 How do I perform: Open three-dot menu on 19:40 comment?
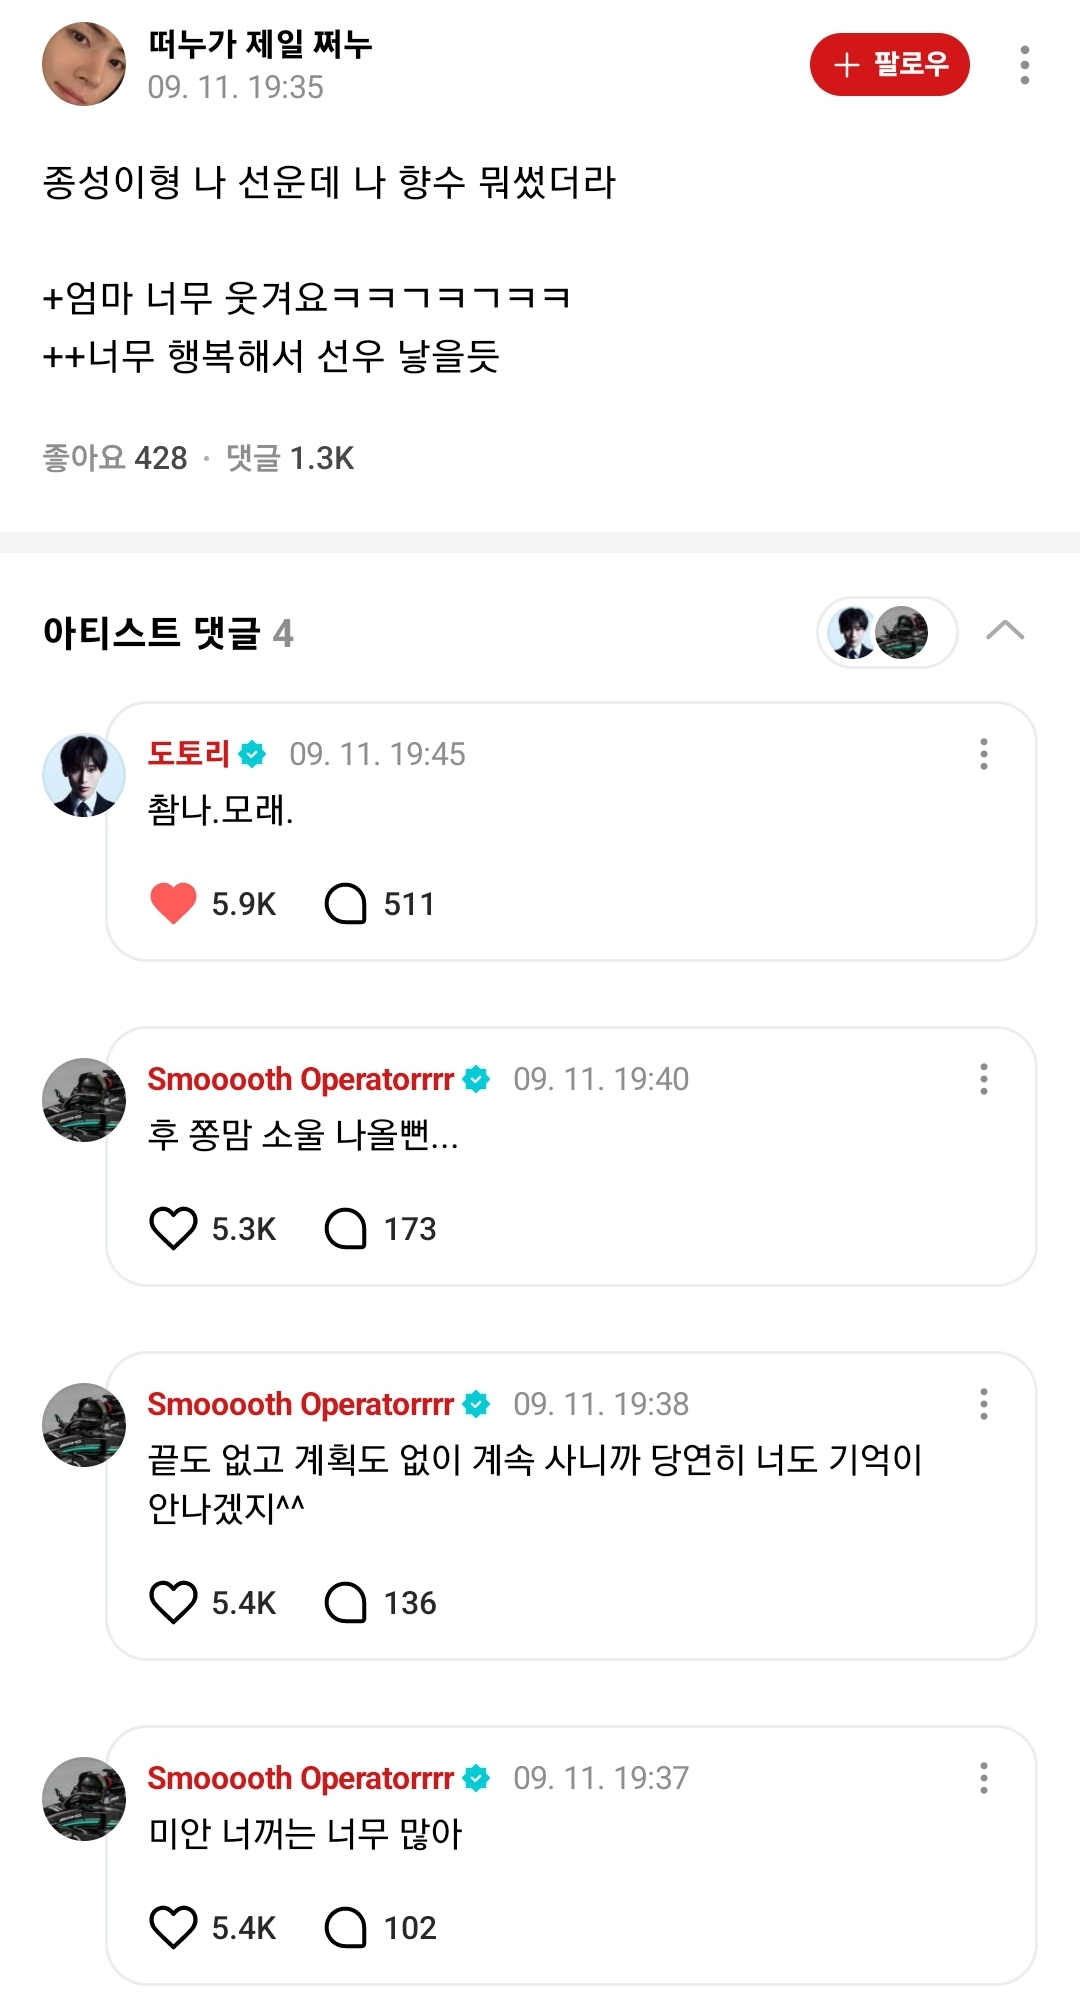coord(984,1079)
